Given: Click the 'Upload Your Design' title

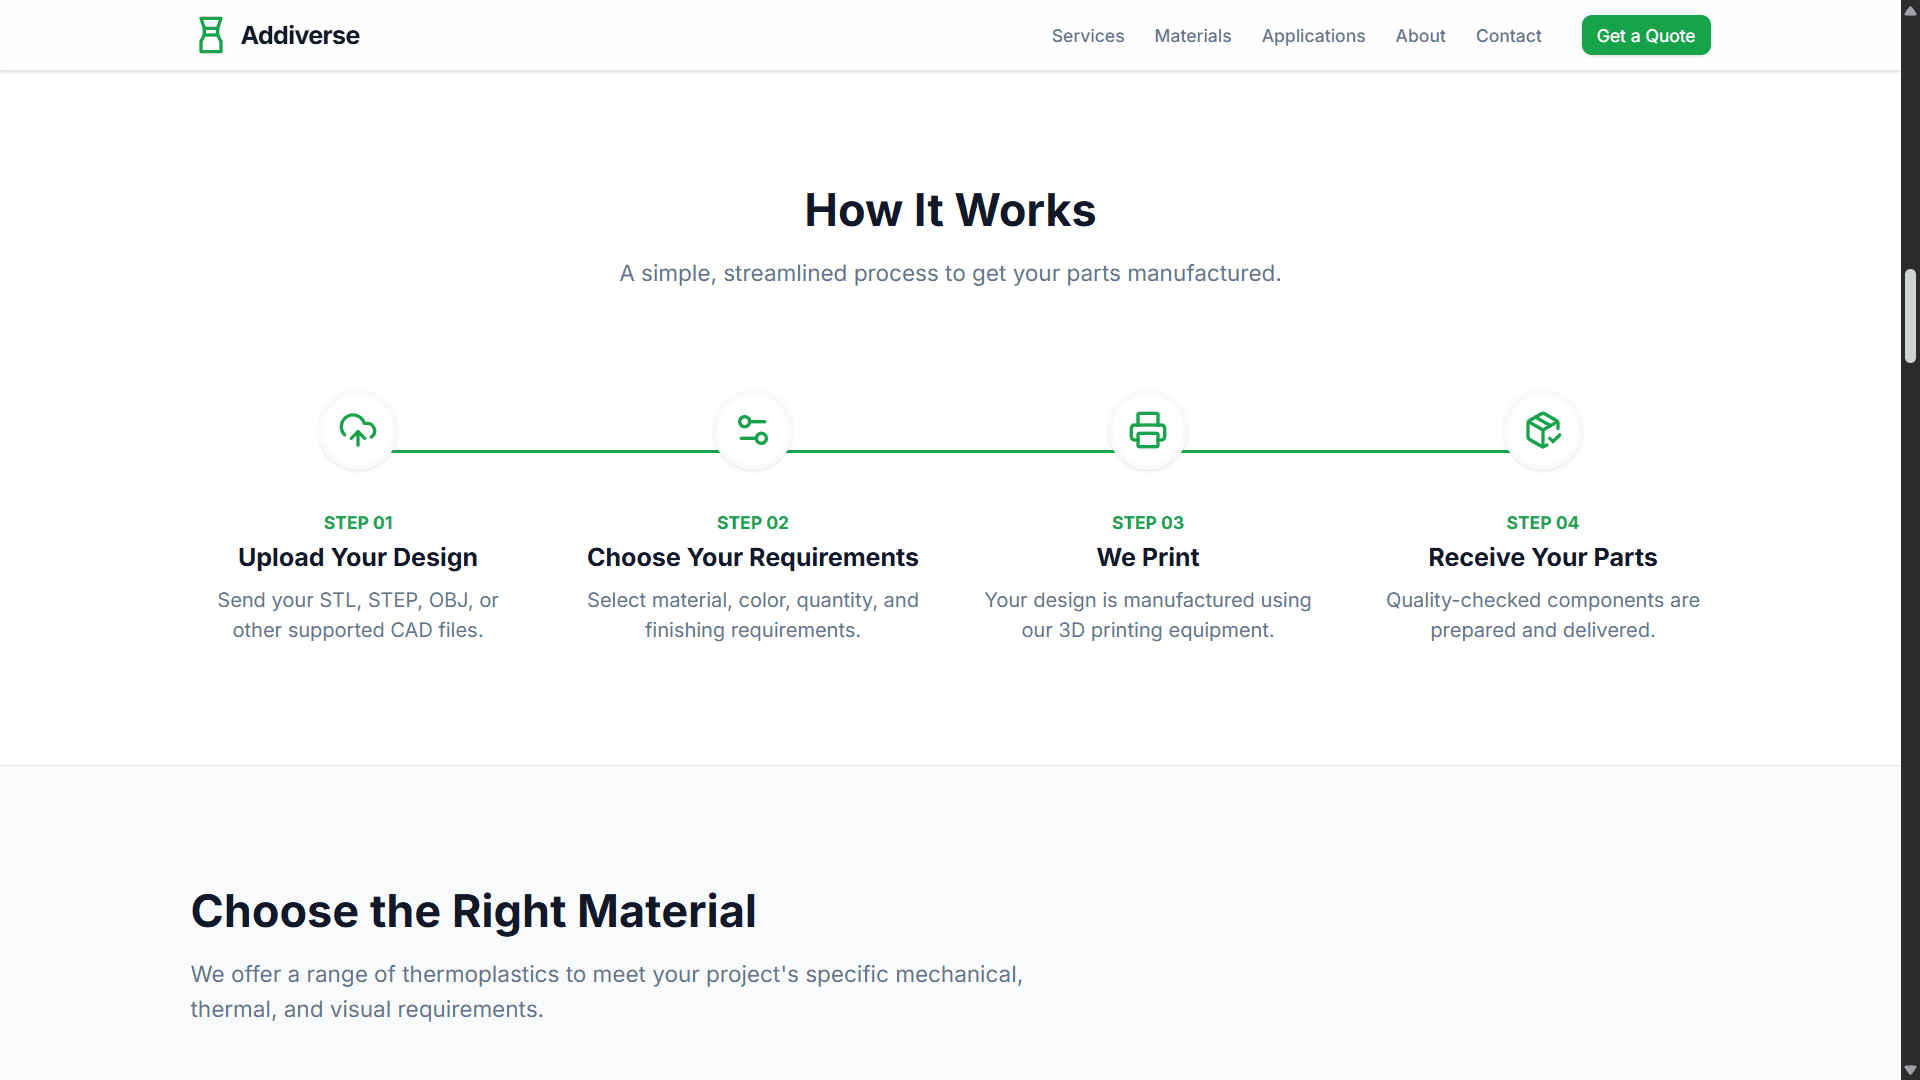Looking at the screenshot, I should click(x=358, y=557).
